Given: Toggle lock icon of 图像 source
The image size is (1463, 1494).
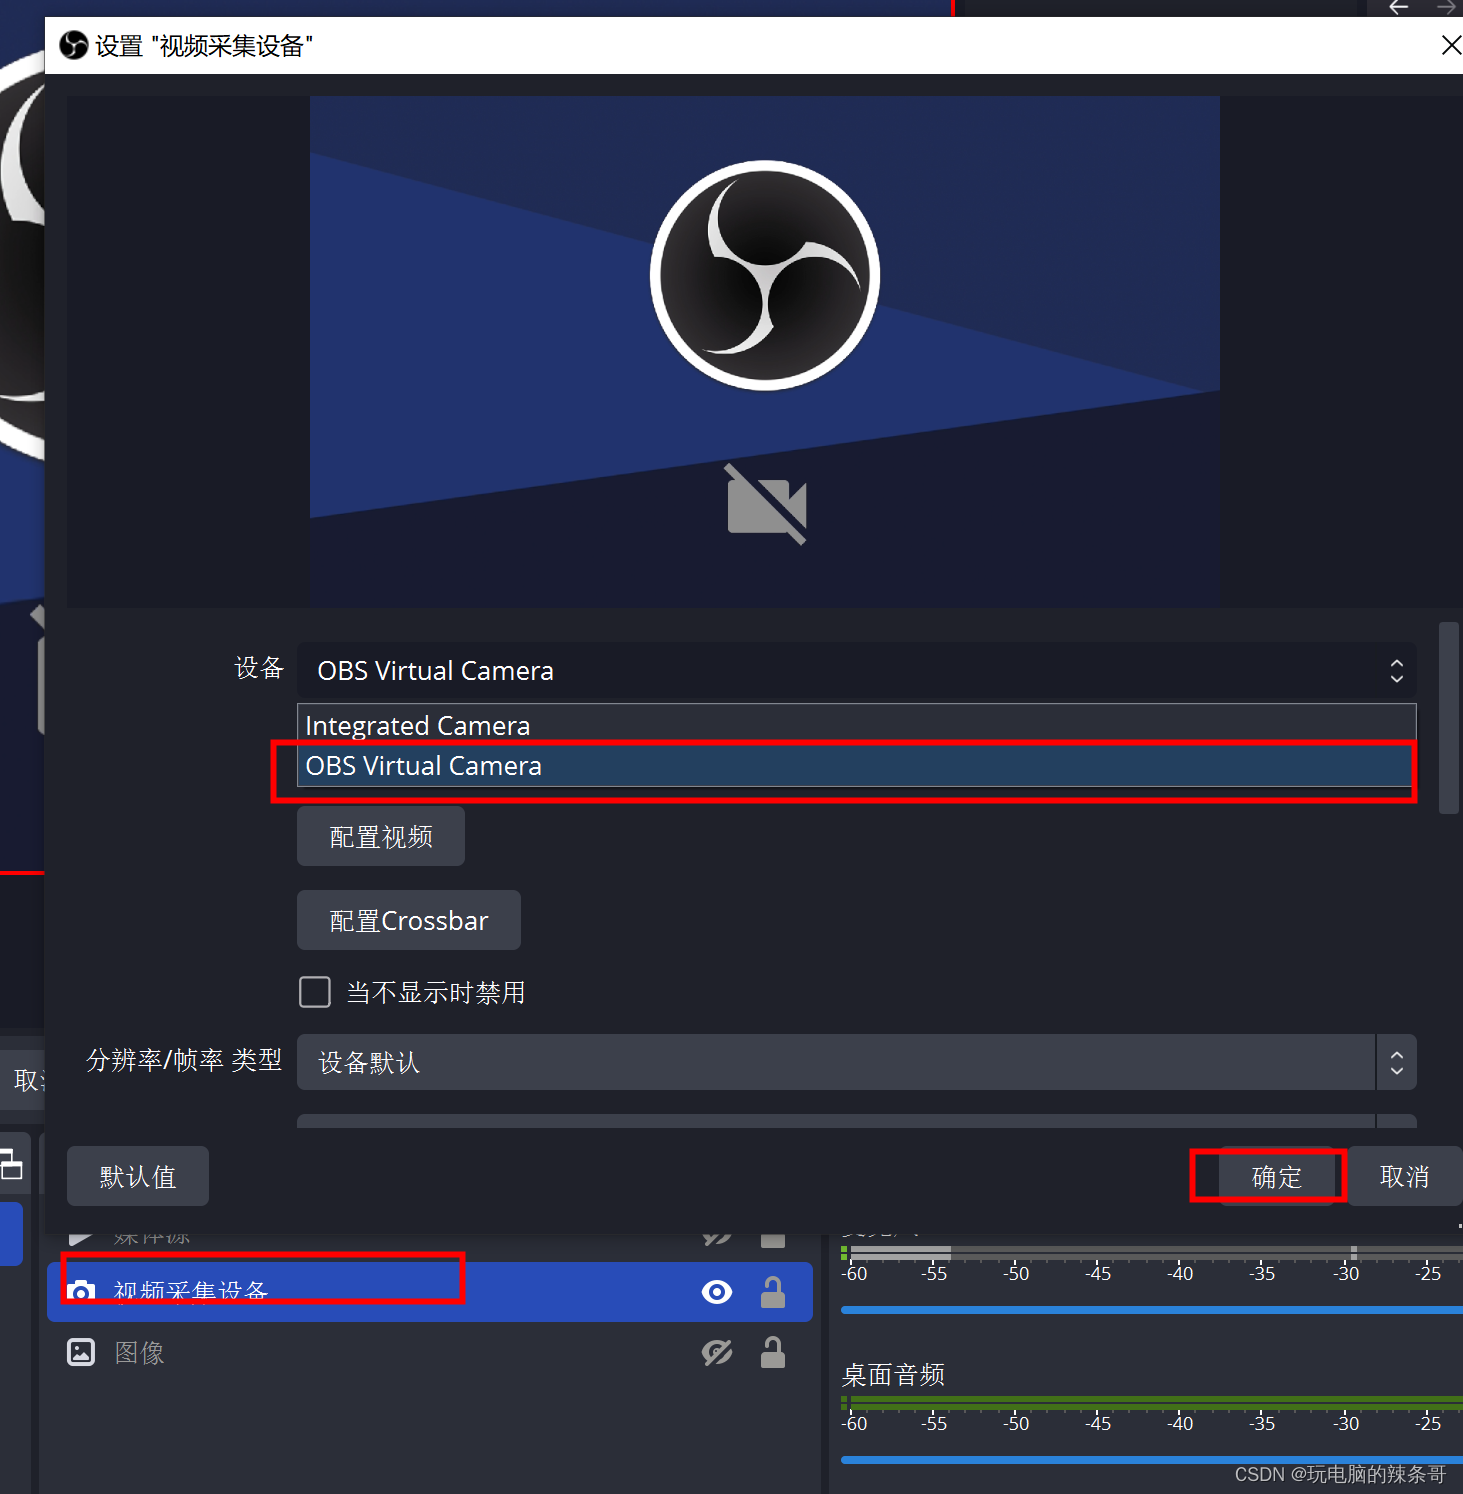Looking at the screenshot, I should click(x=773, y=1352).
